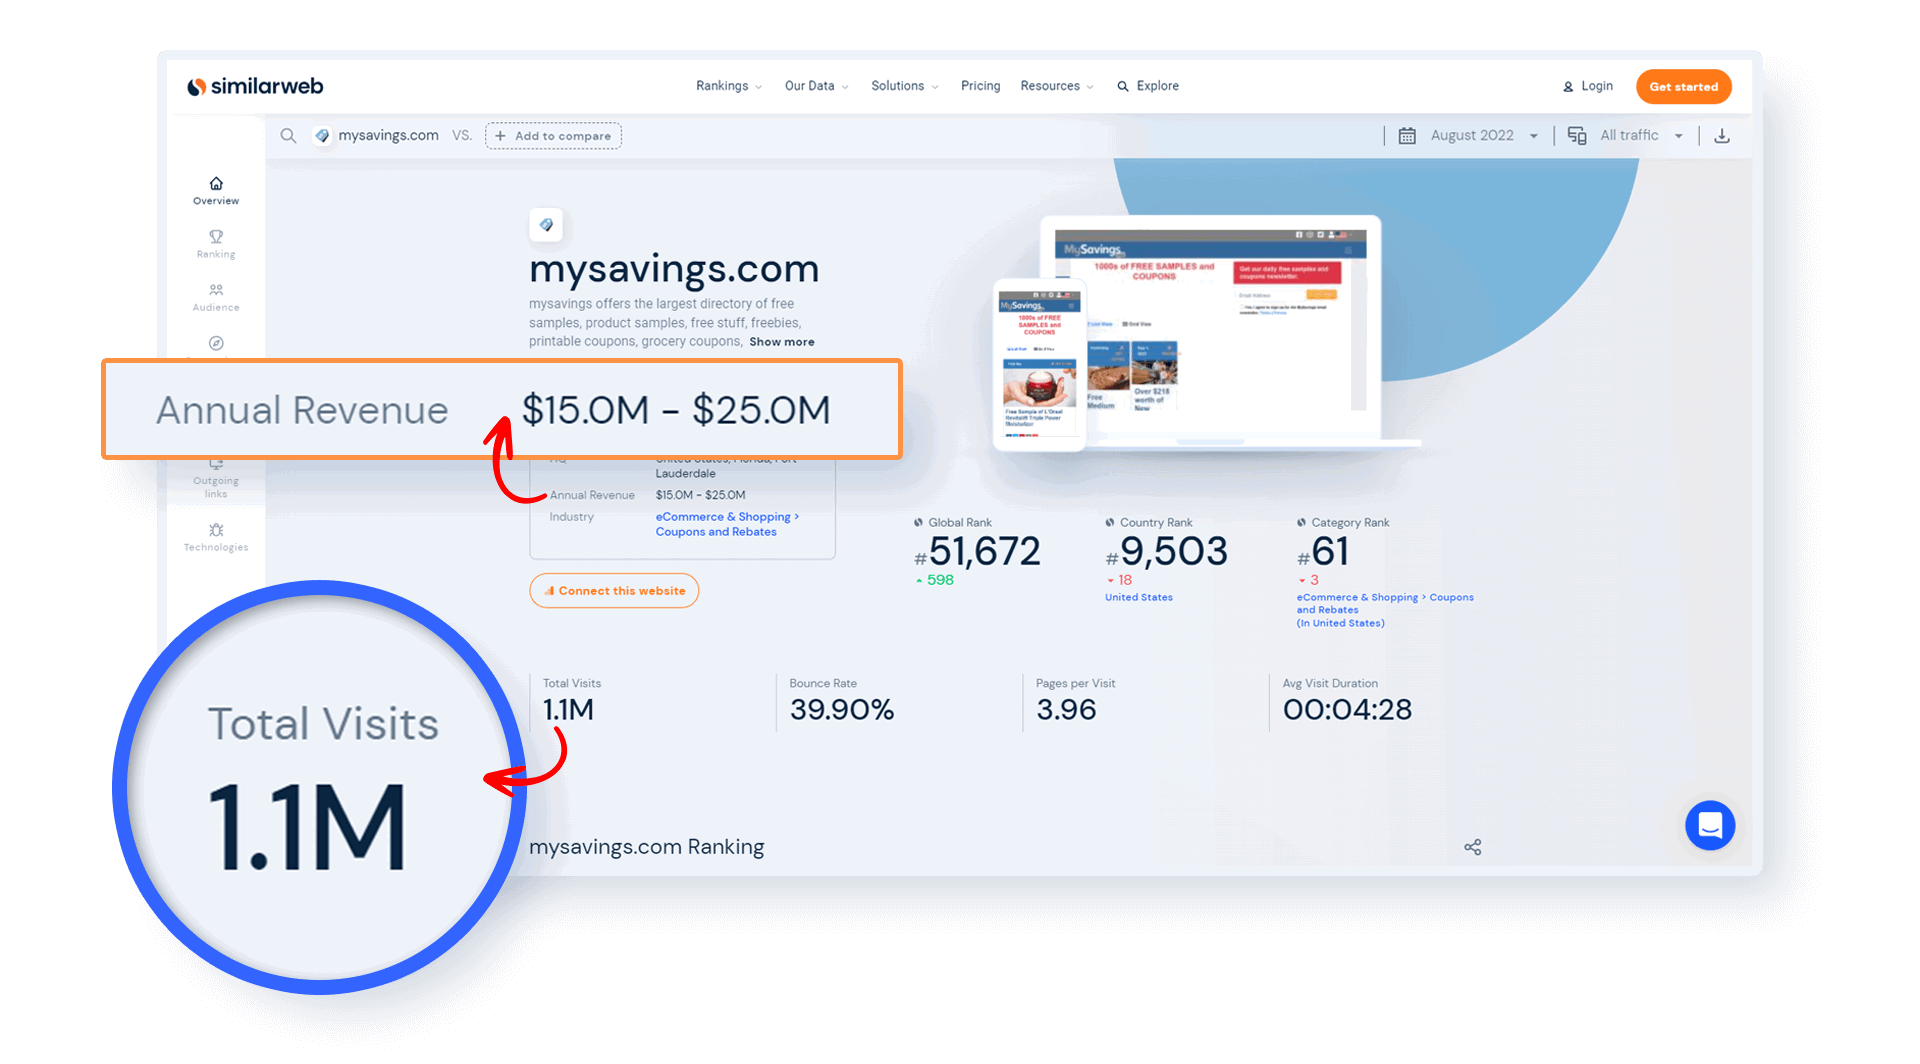Open the Audience sidebar icon
The height and width of the screenshot is (1064, 1920).
point(216,291)
